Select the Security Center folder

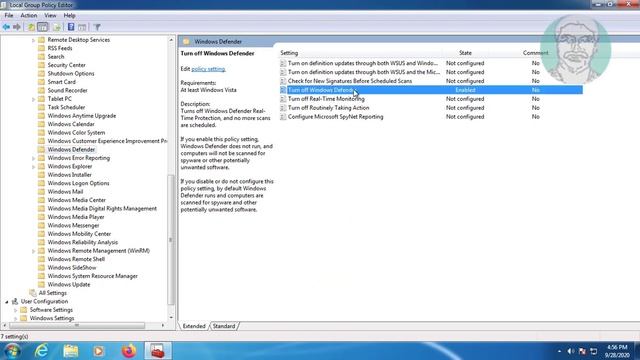point(67,65)
